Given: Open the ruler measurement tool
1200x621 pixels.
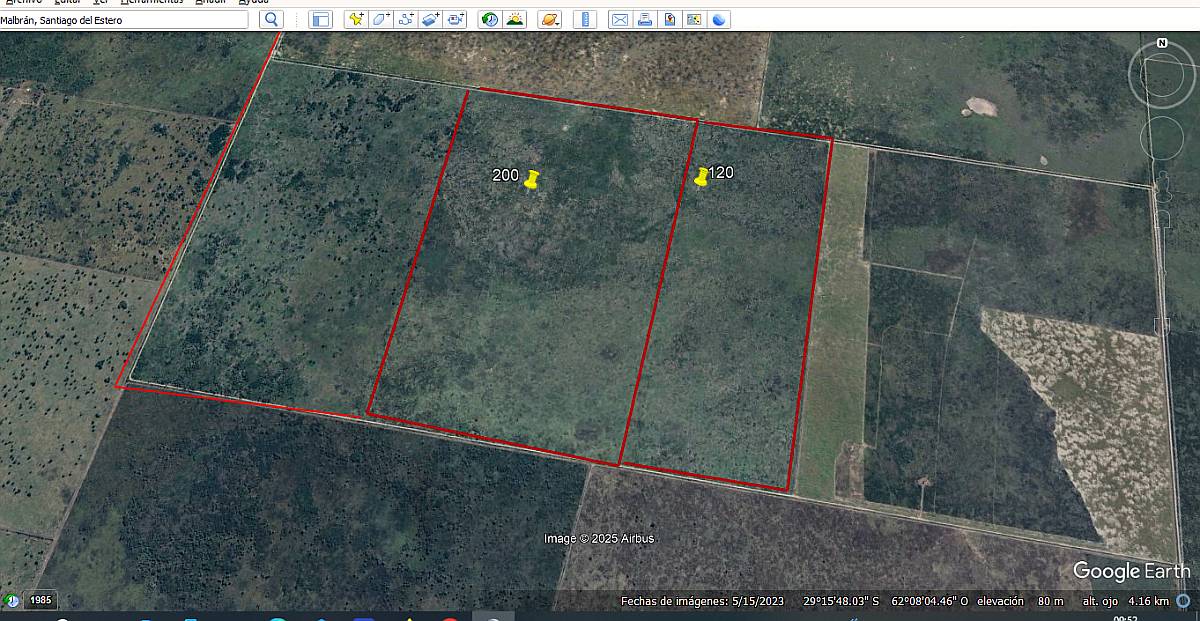Looking at the screenshot, I should click(x=584, y=18).
